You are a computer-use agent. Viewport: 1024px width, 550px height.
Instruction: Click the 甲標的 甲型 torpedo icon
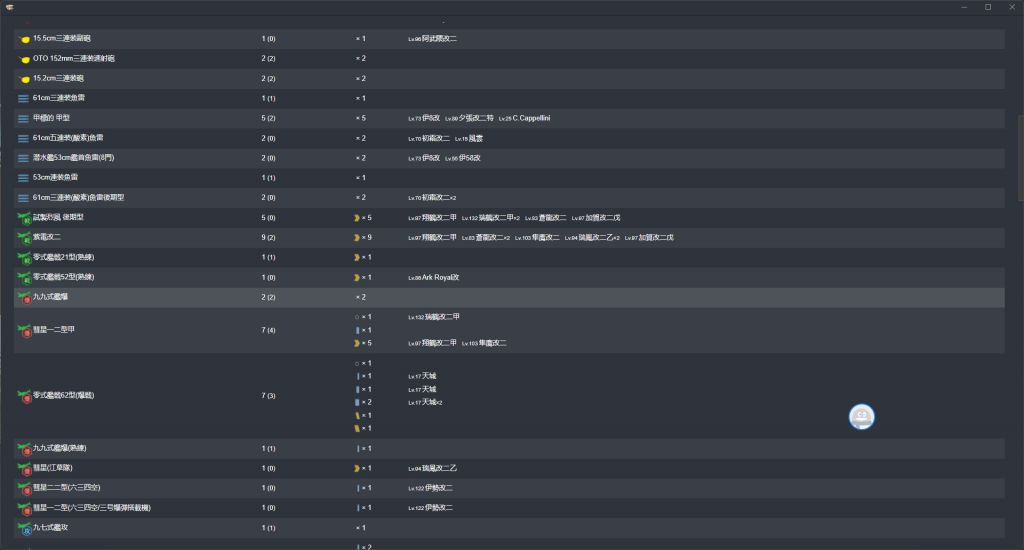tap(24, 118)
